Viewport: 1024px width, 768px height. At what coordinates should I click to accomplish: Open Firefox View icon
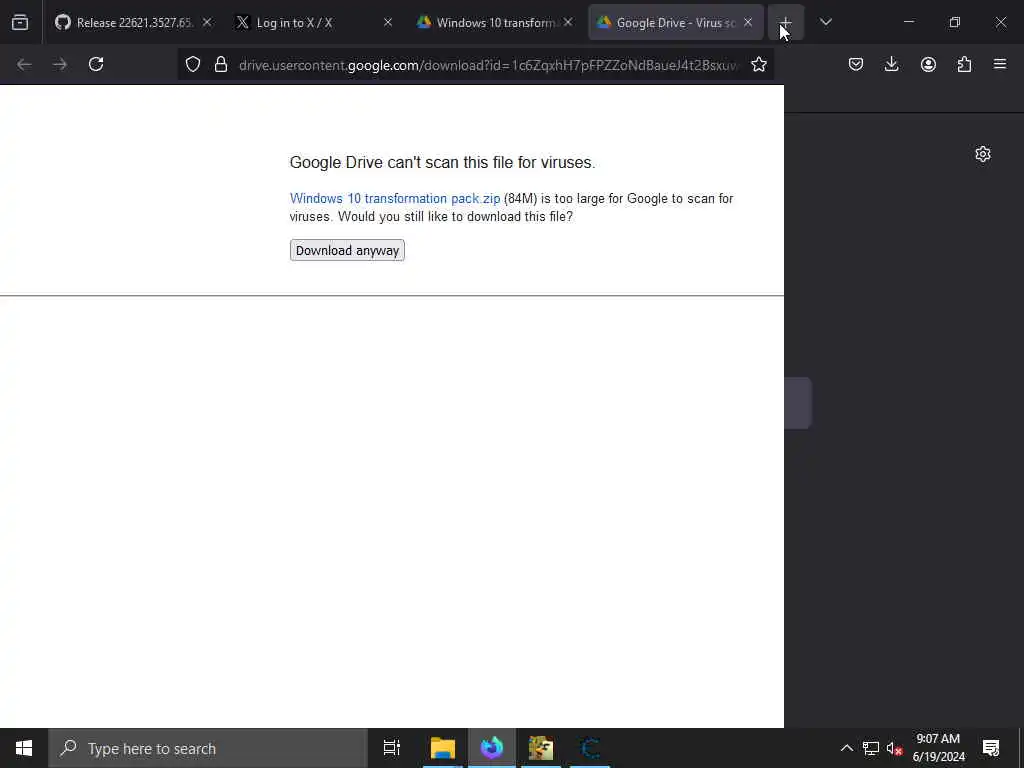coord(20,22)
